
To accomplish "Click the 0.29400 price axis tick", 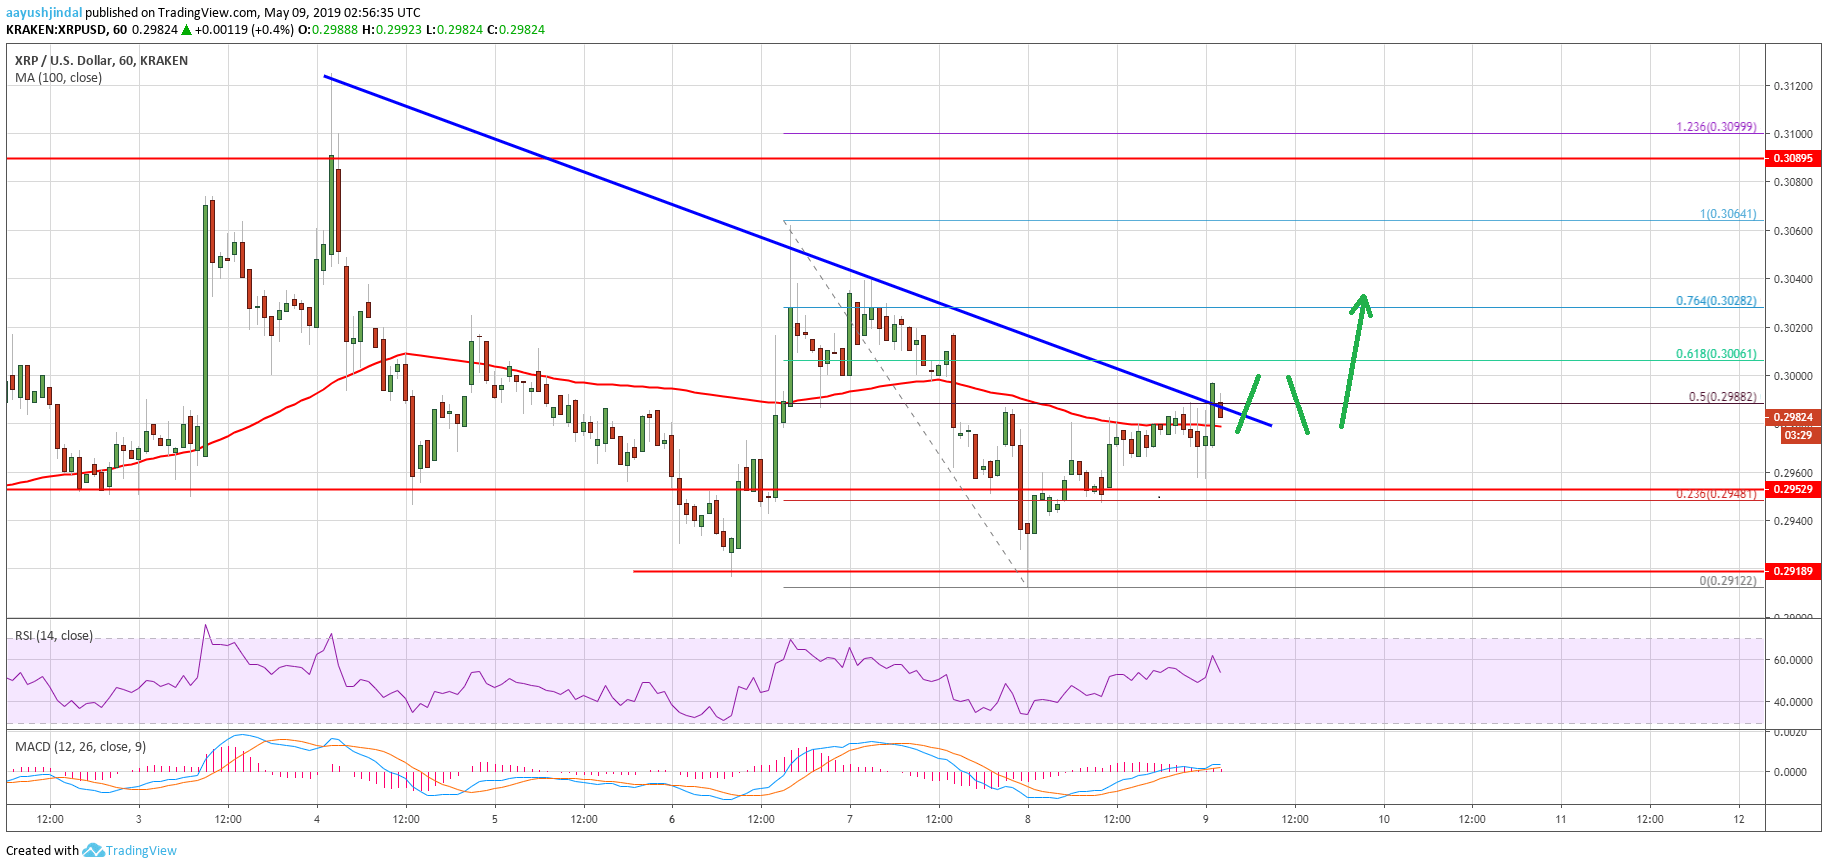I will pyautogui.click(x=1792, y=521).
